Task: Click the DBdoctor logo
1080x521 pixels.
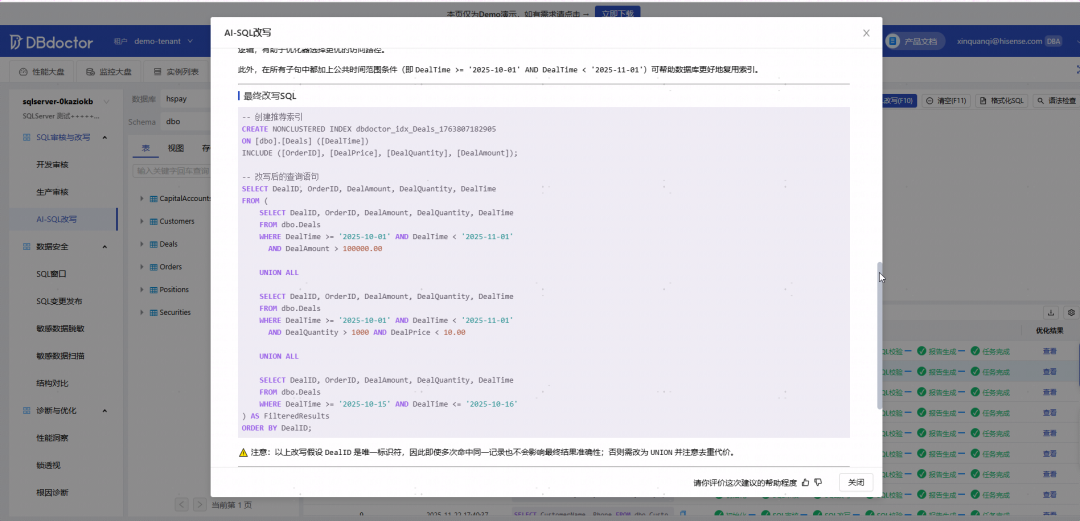Action: pos(52,42)
